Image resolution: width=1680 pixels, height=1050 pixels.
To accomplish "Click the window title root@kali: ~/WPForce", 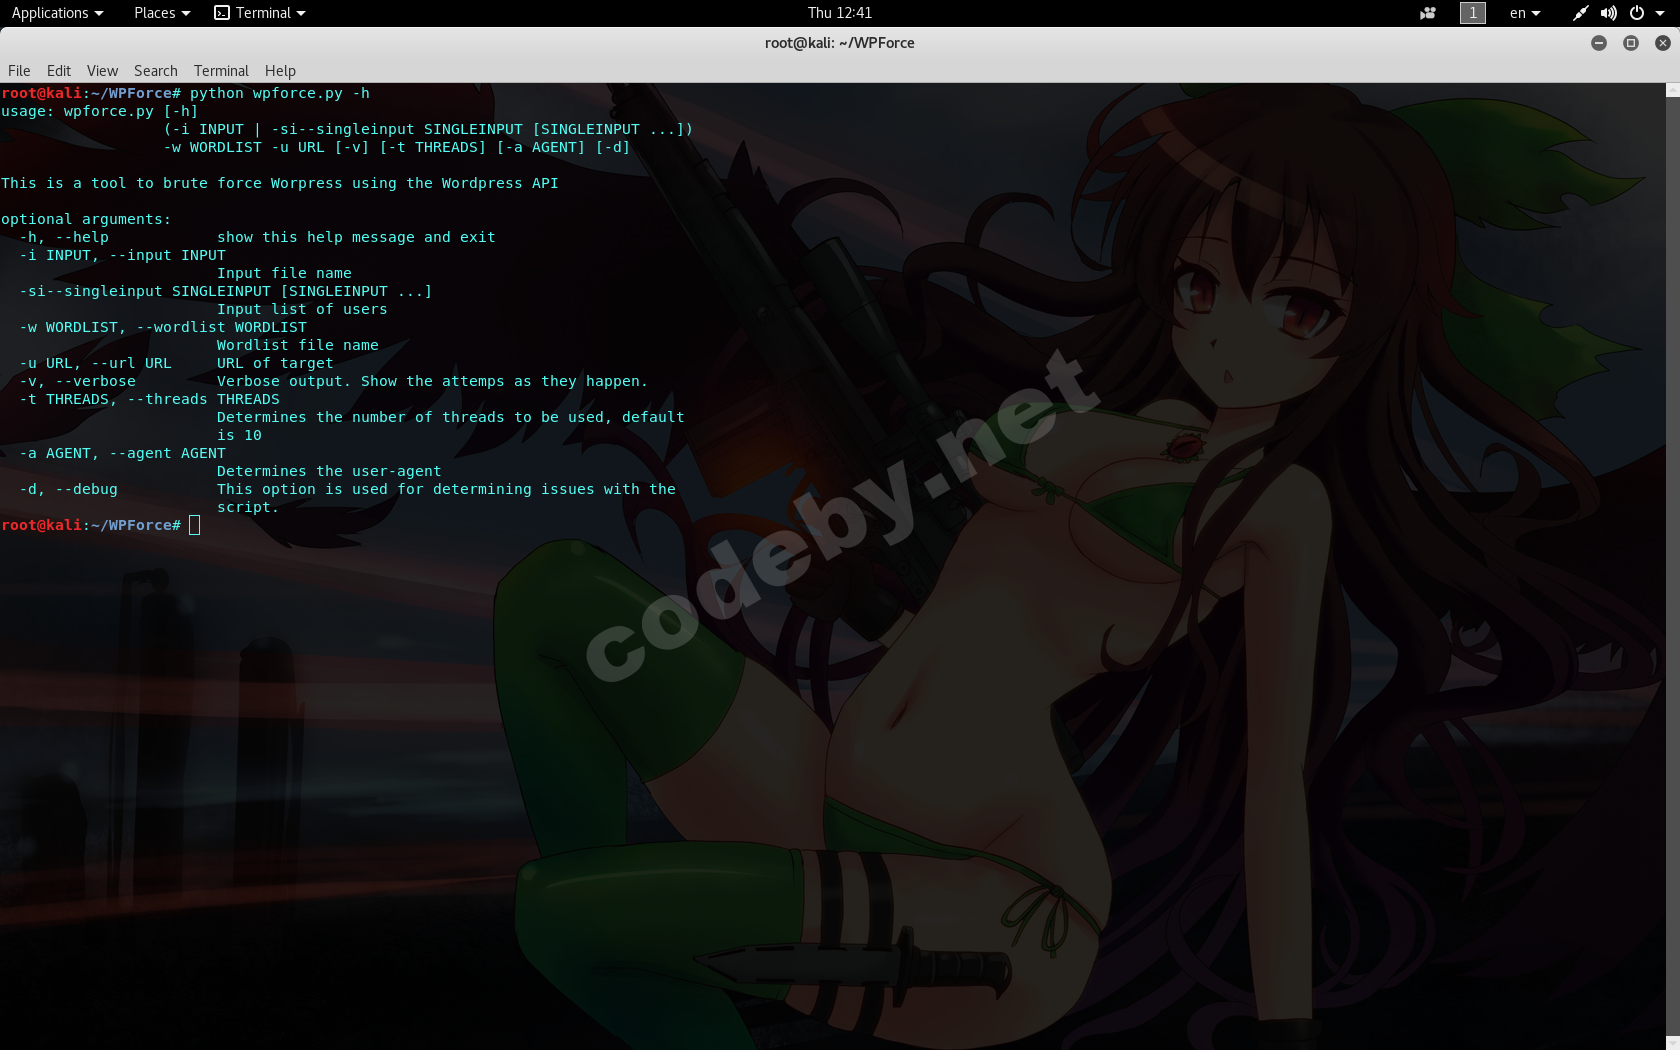I will tap(840, 43).
